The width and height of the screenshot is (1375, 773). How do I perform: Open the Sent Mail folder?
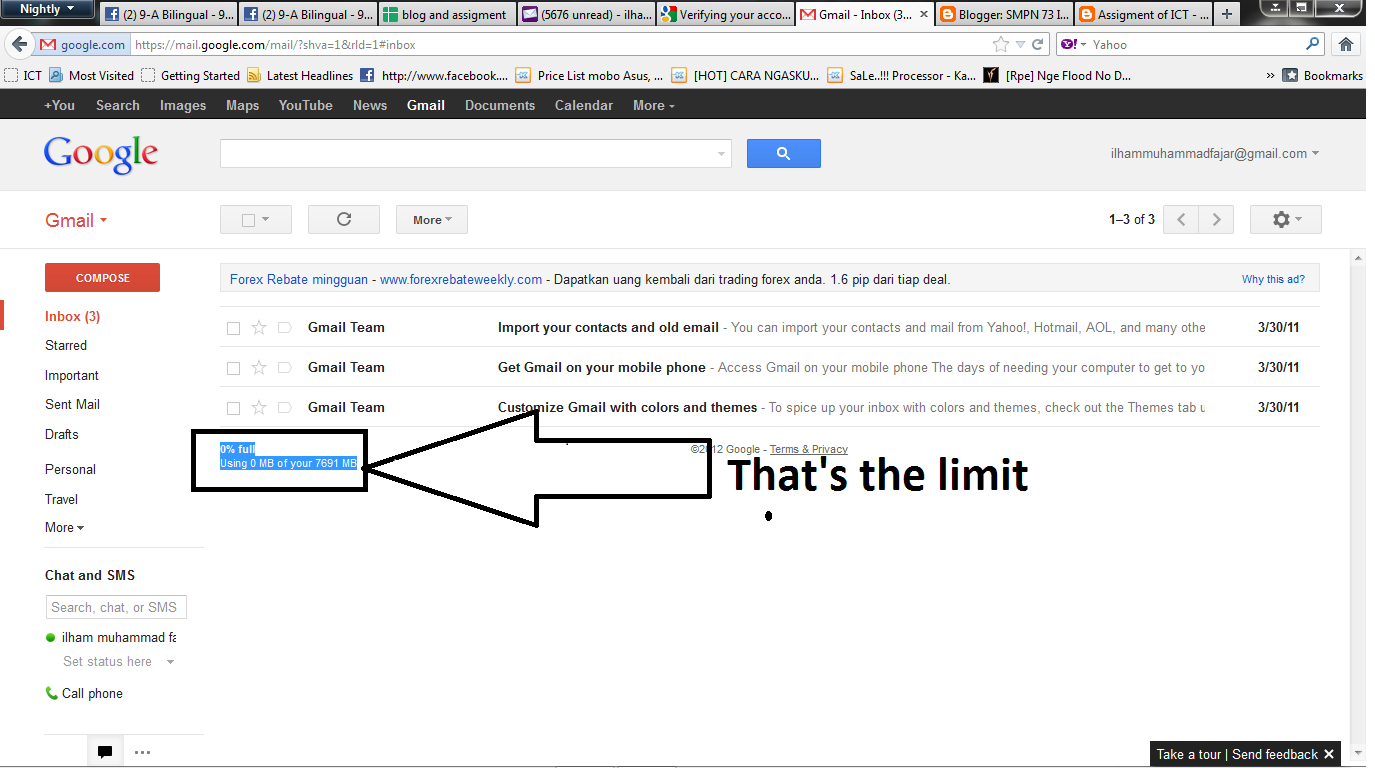72,404
